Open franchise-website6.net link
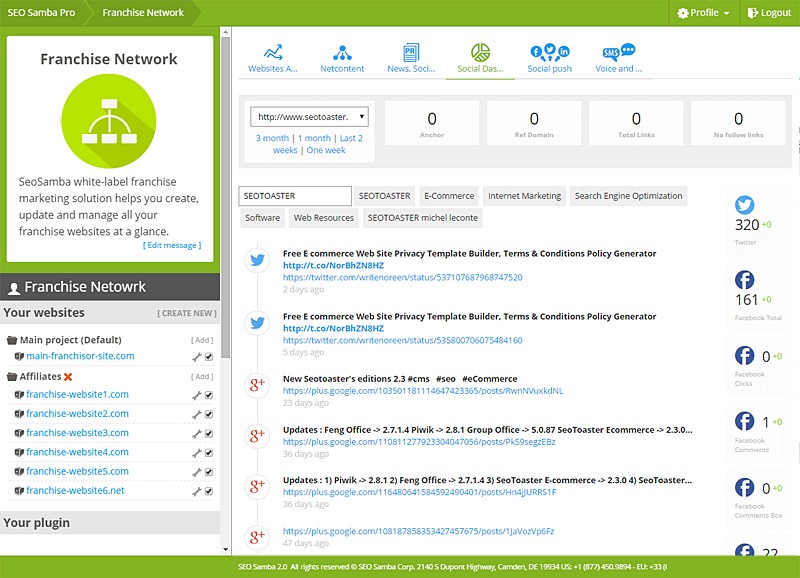The width and height of the screenshot is (800, 578). (76, 491)
